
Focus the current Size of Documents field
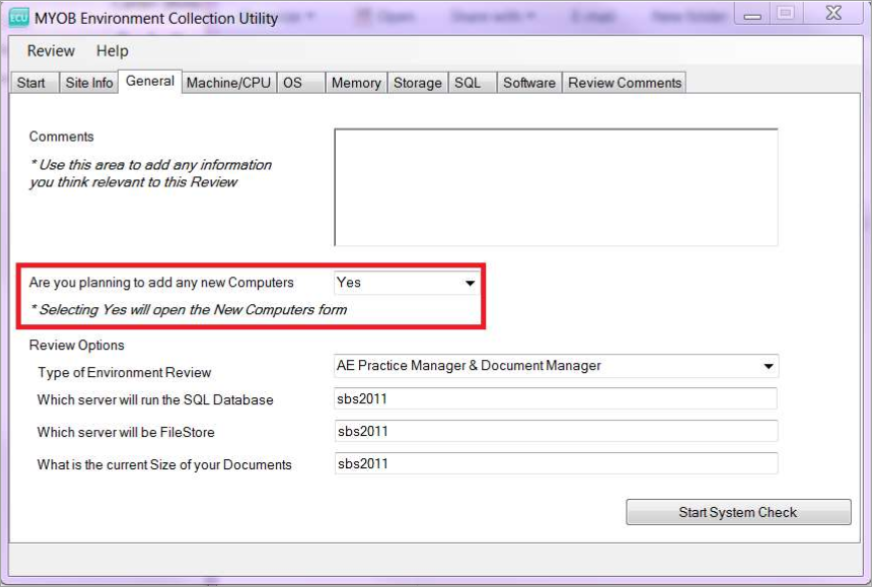pyautogui.click(x=555, y=464)
